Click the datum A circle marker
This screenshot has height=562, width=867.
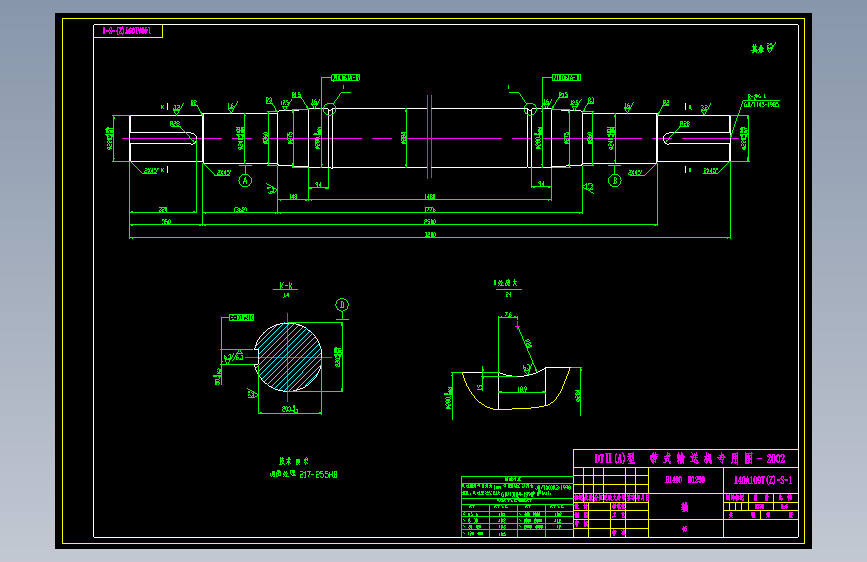coord(245,180)
